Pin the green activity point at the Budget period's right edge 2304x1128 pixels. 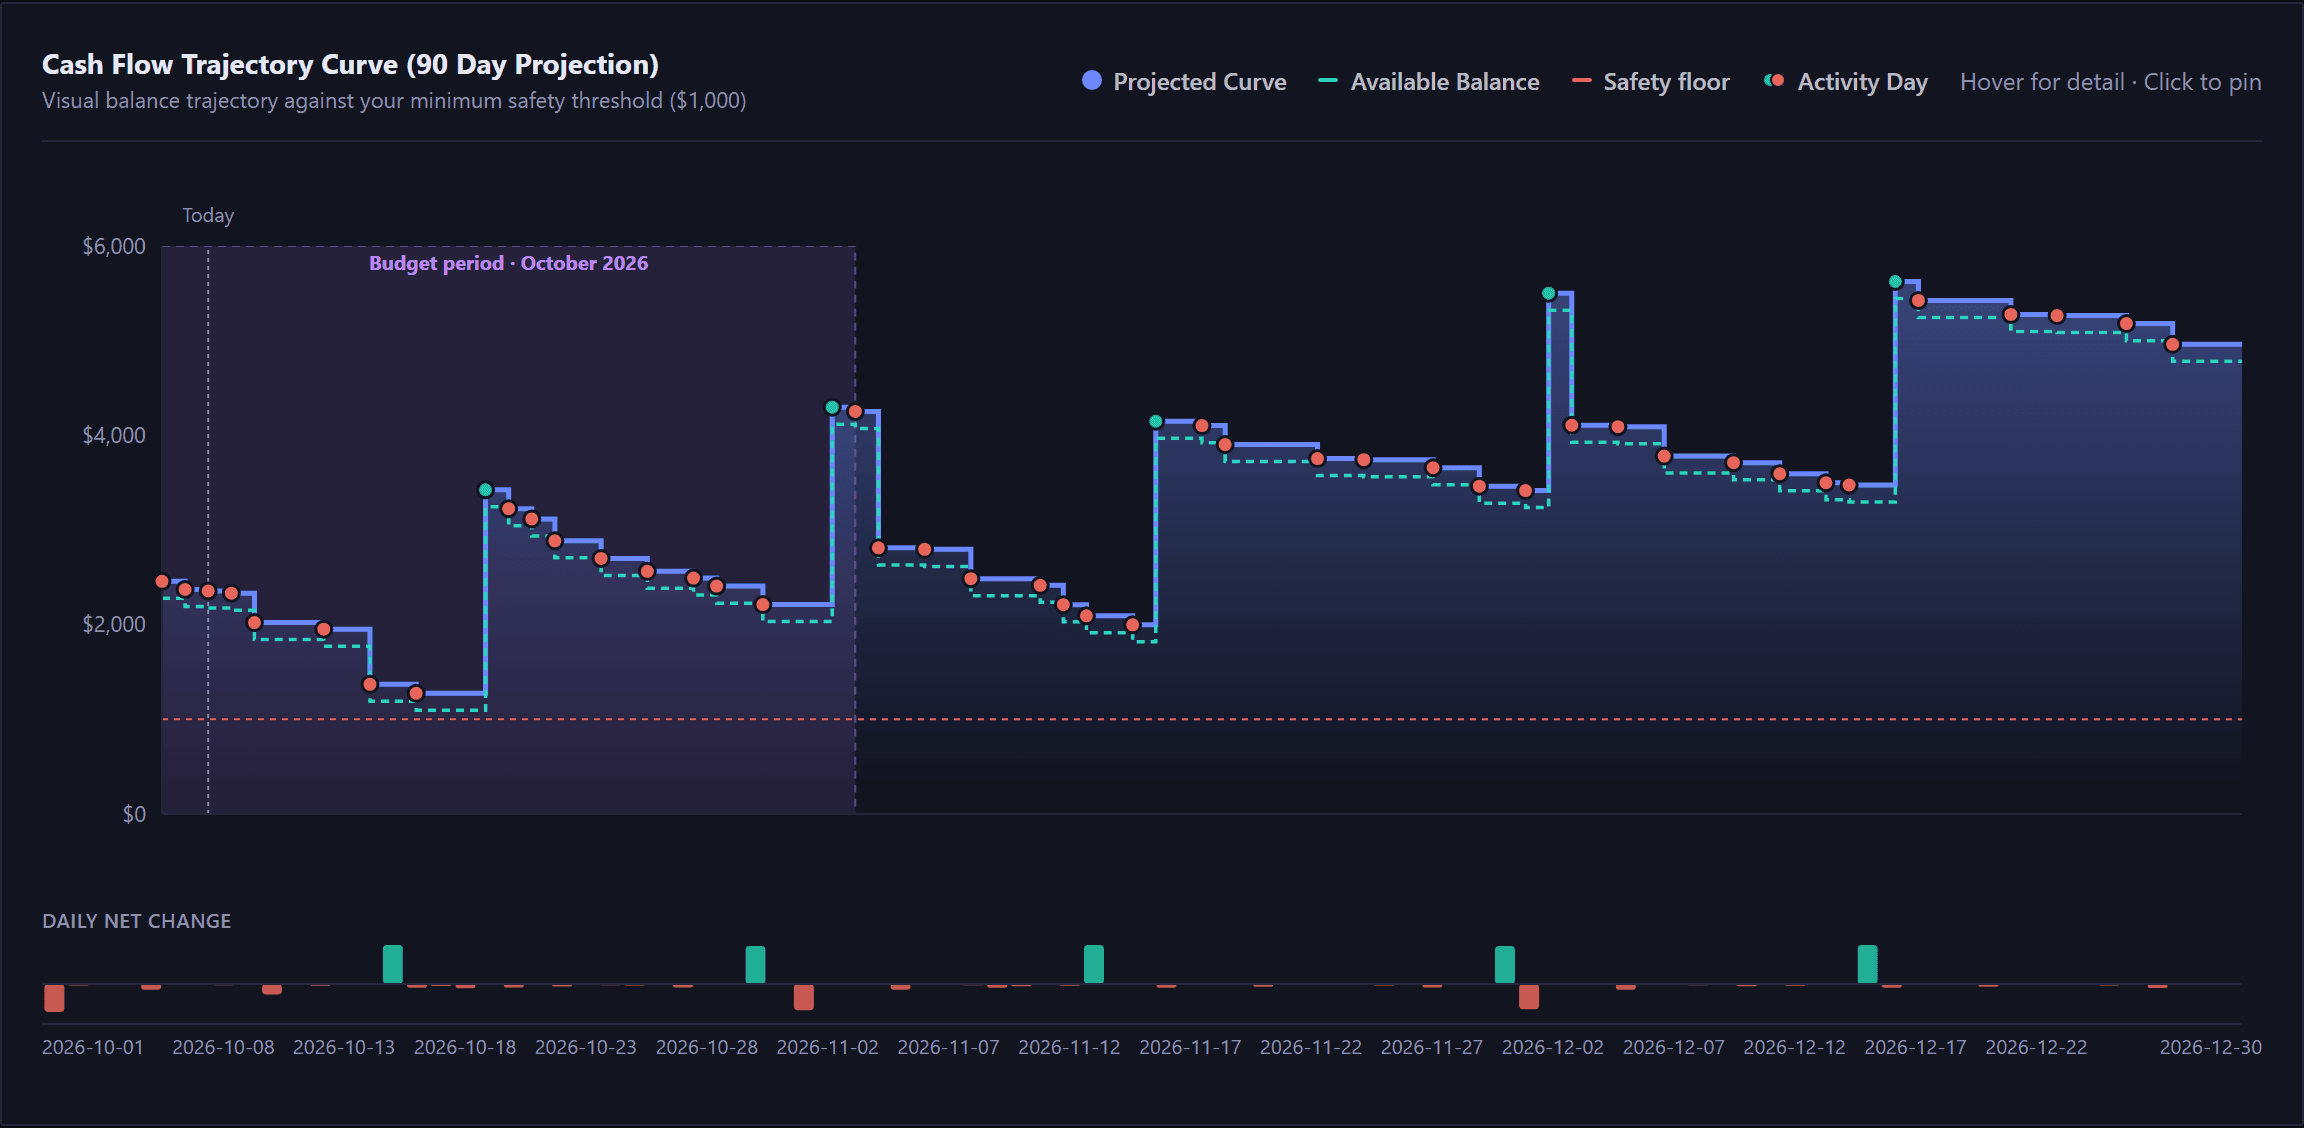click(832, 408)
